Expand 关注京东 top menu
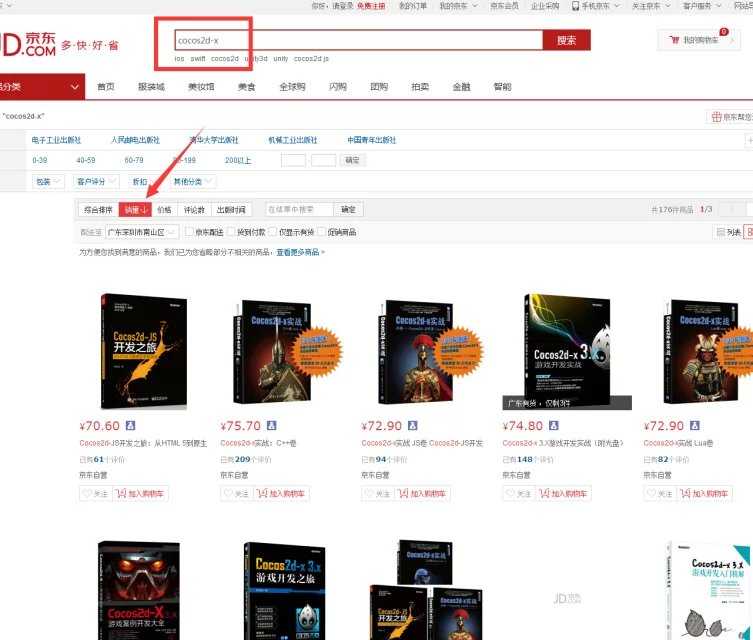The width and height of the screenshot is (753, 640). [651, 6]
